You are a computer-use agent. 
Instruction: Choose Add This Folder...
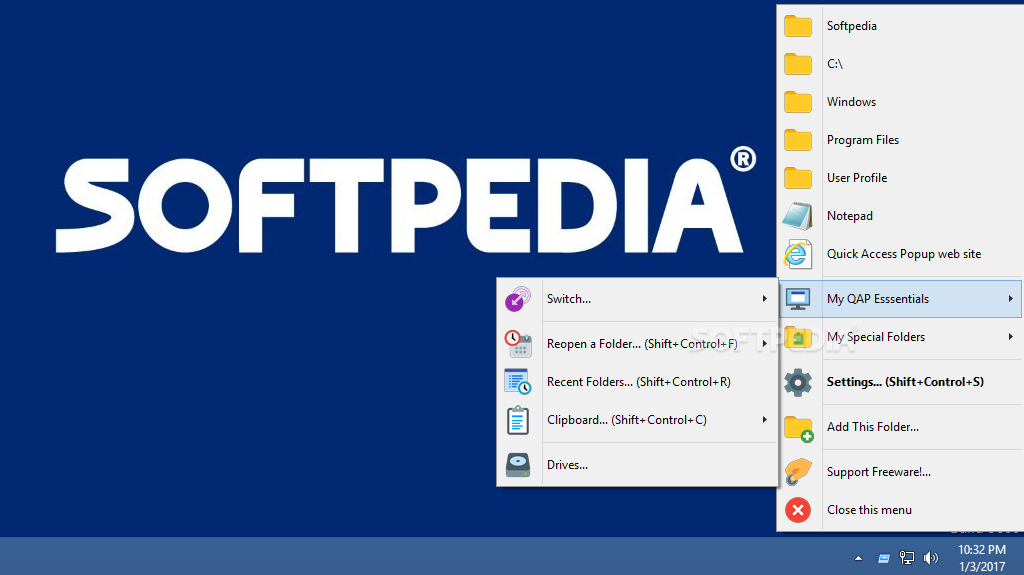pos(900,427)
